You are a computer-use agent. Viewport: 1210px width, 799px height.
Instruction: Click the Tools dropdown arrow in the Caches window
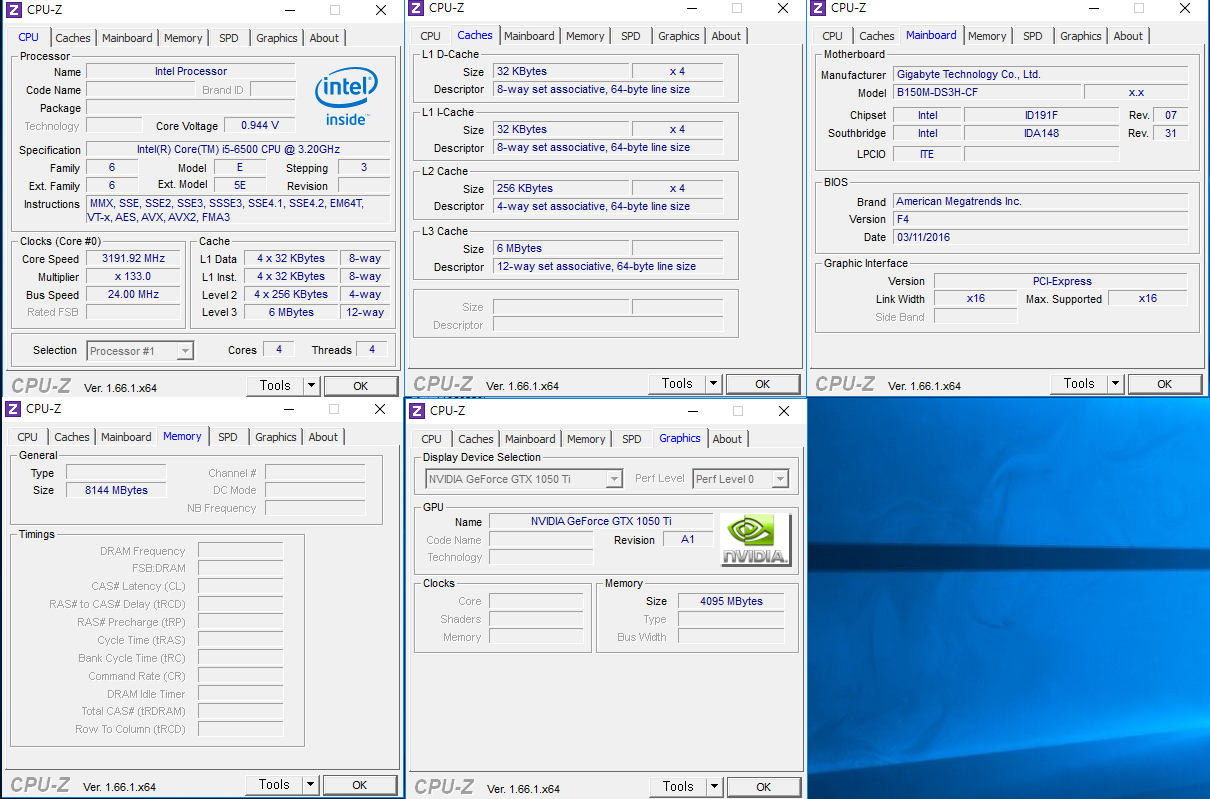tap(713, 384)
